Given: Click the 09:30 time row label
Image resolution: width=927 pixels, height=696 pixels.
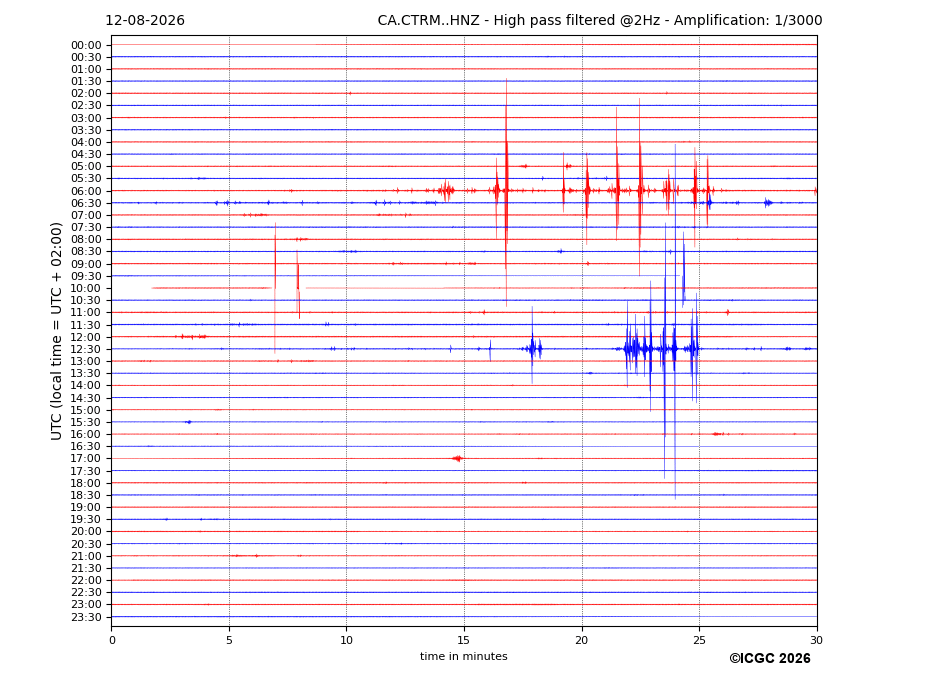Looking at the screenshot, I should coord(86,276).
